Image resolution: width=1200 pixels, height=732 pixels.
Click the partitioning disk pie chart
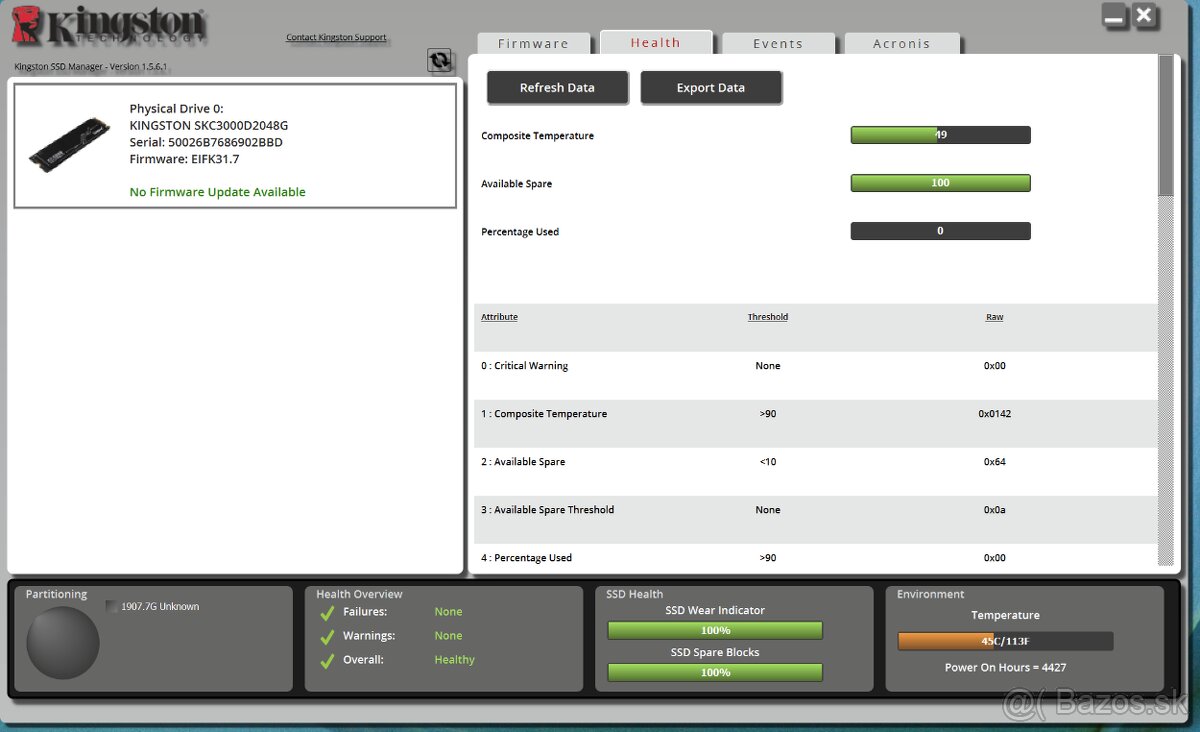63,643
